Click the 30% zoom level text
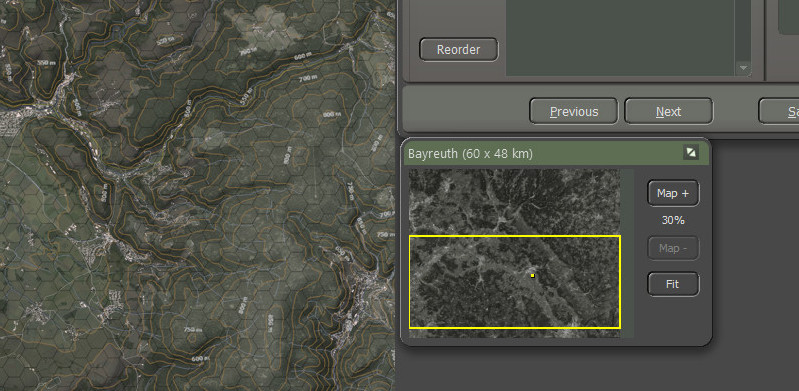 [x=673, y=221]
